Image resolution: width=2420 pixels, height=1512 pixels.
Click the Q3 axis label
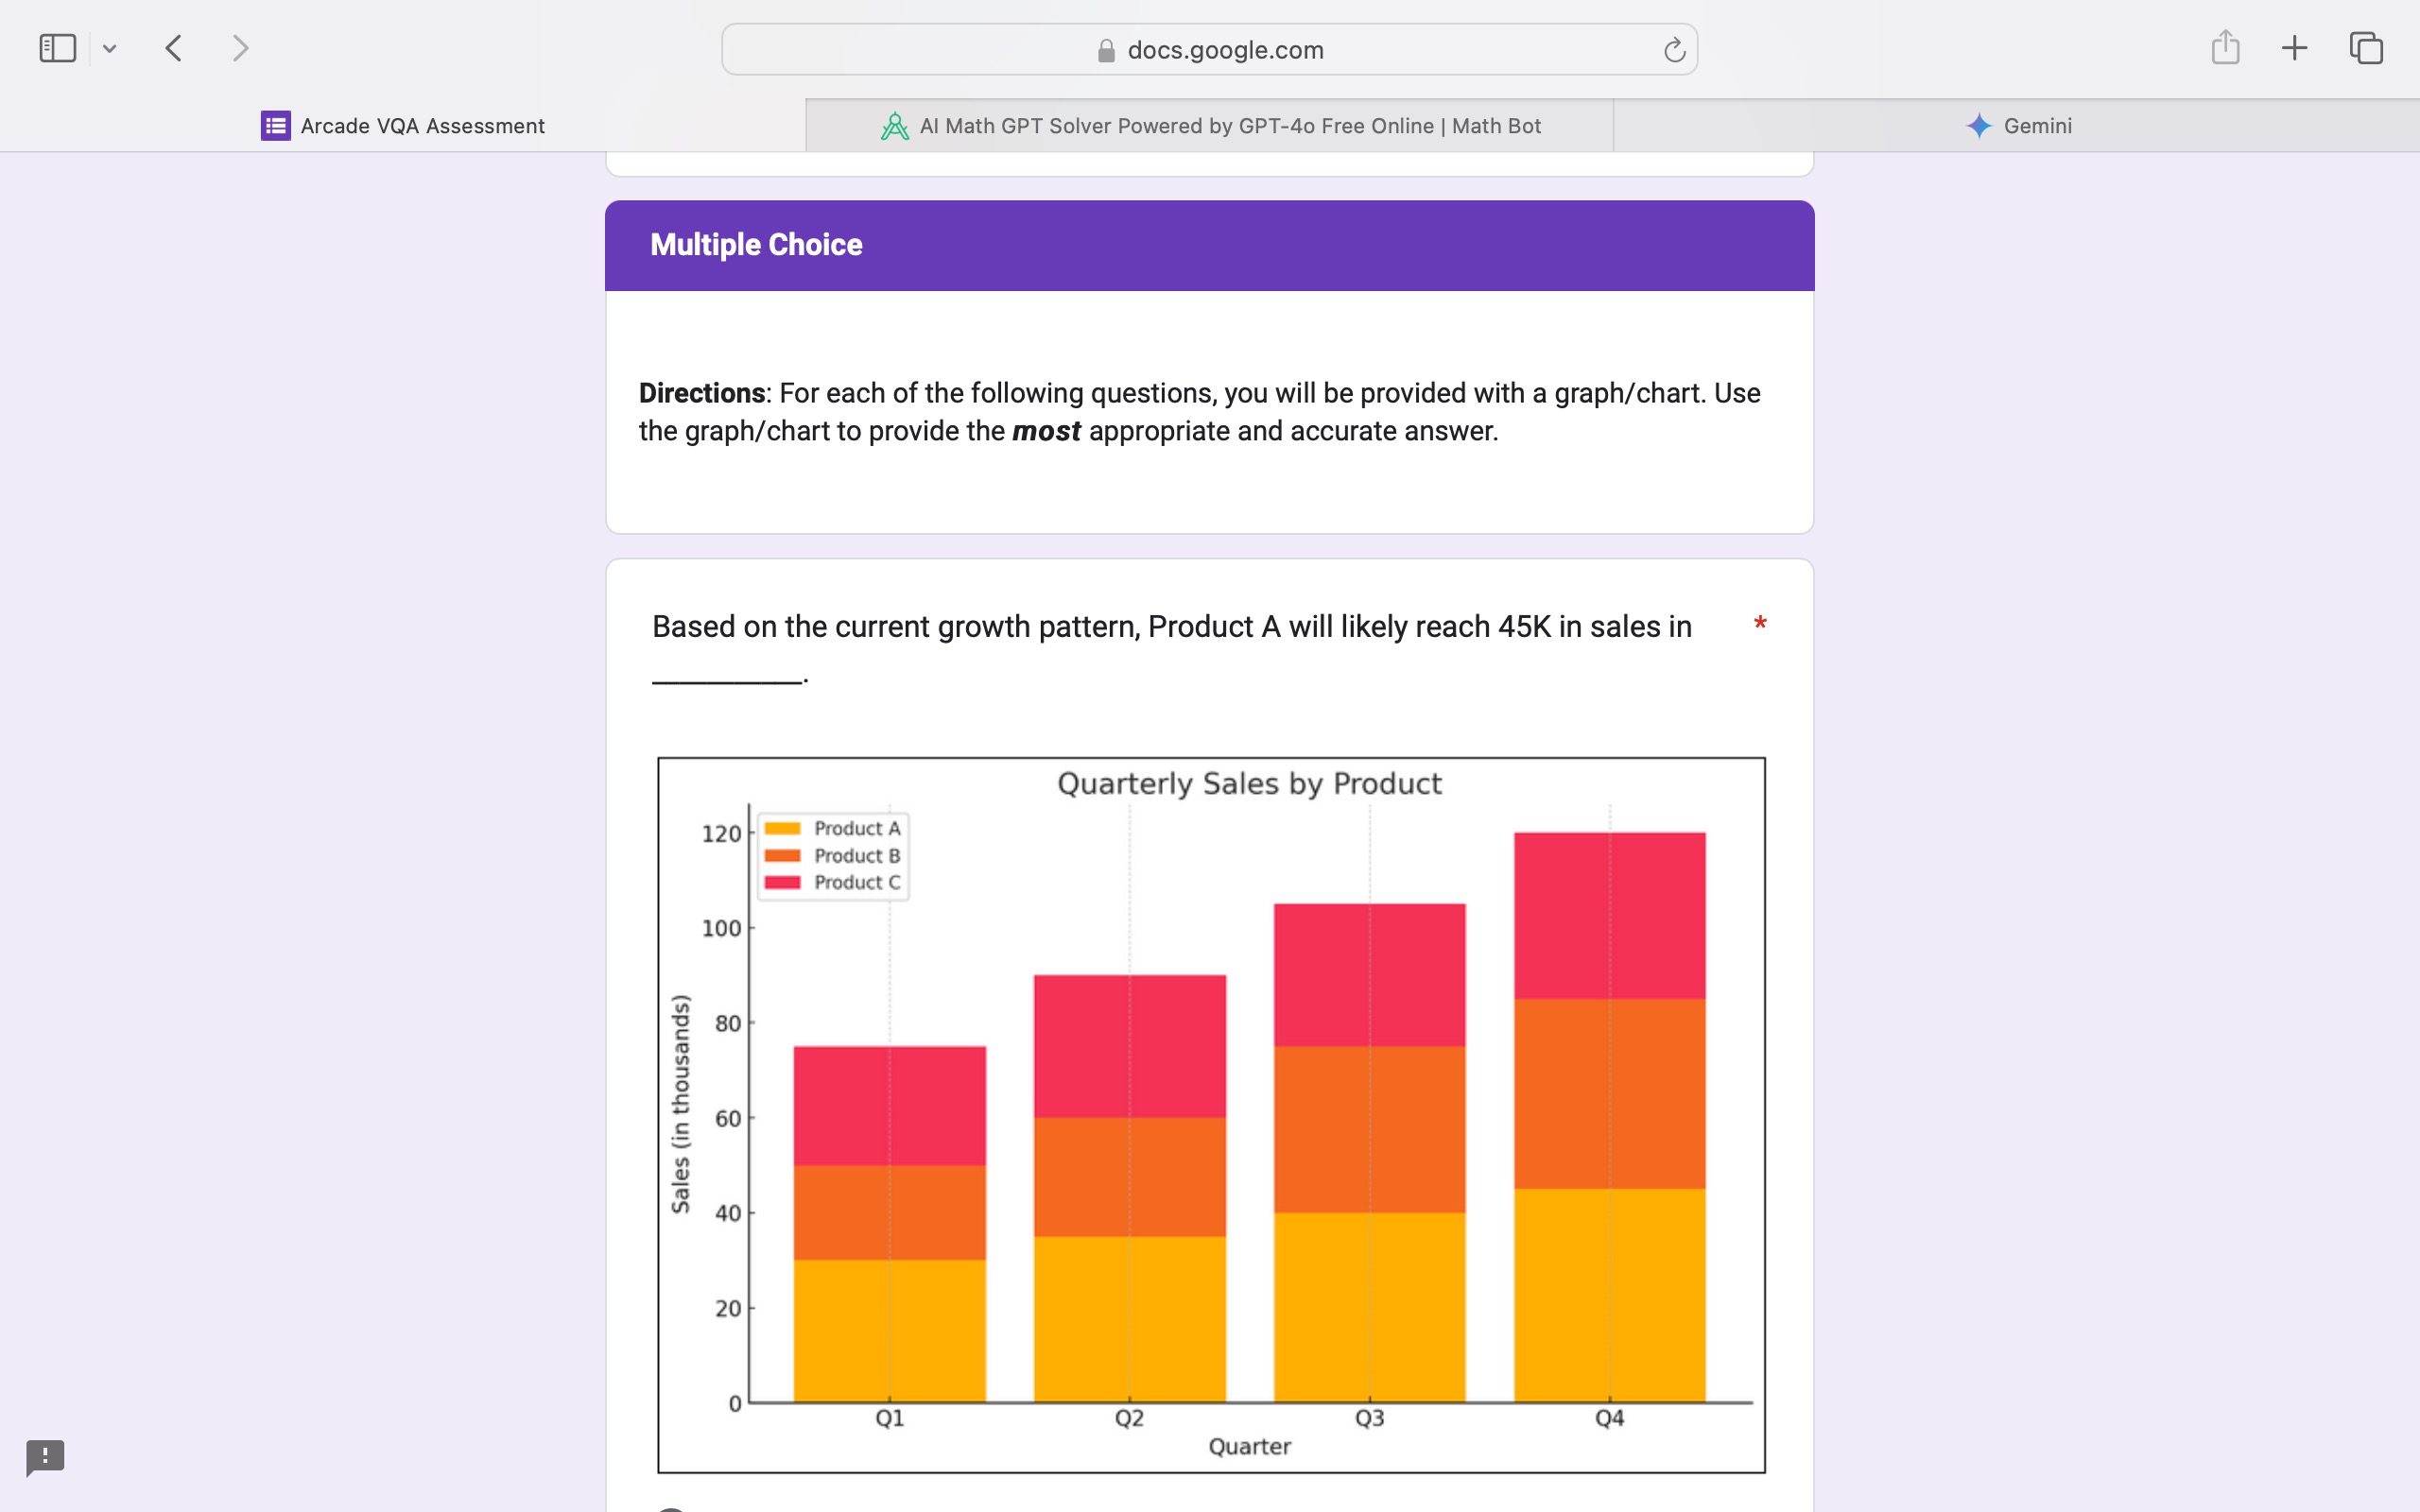click(1369, 1418)
